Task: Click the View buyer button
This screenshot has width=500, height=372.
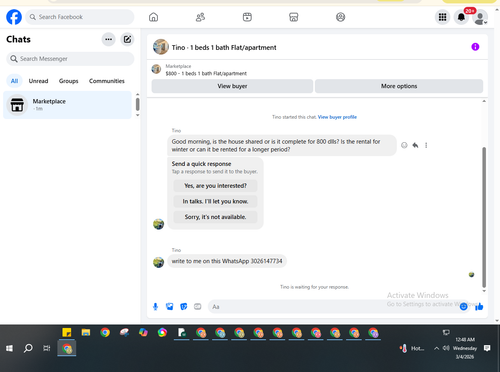Action: pos(232,86)
